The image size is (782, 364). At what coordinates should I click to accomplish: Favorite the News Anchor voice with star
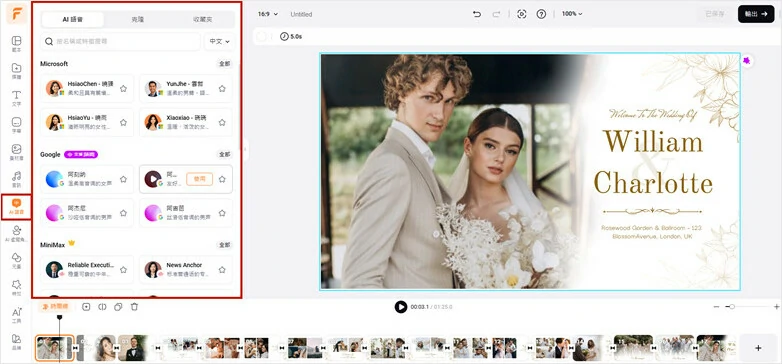[x=222, y=269]
